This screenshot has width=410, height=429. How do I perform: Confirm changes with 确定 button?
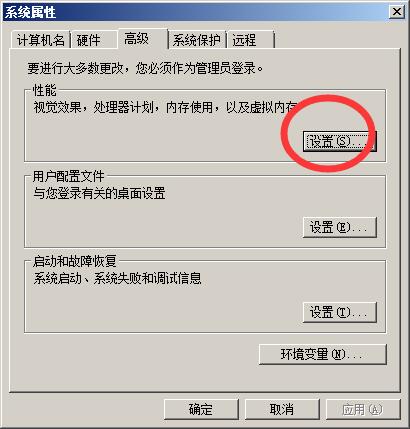[201, 409]
